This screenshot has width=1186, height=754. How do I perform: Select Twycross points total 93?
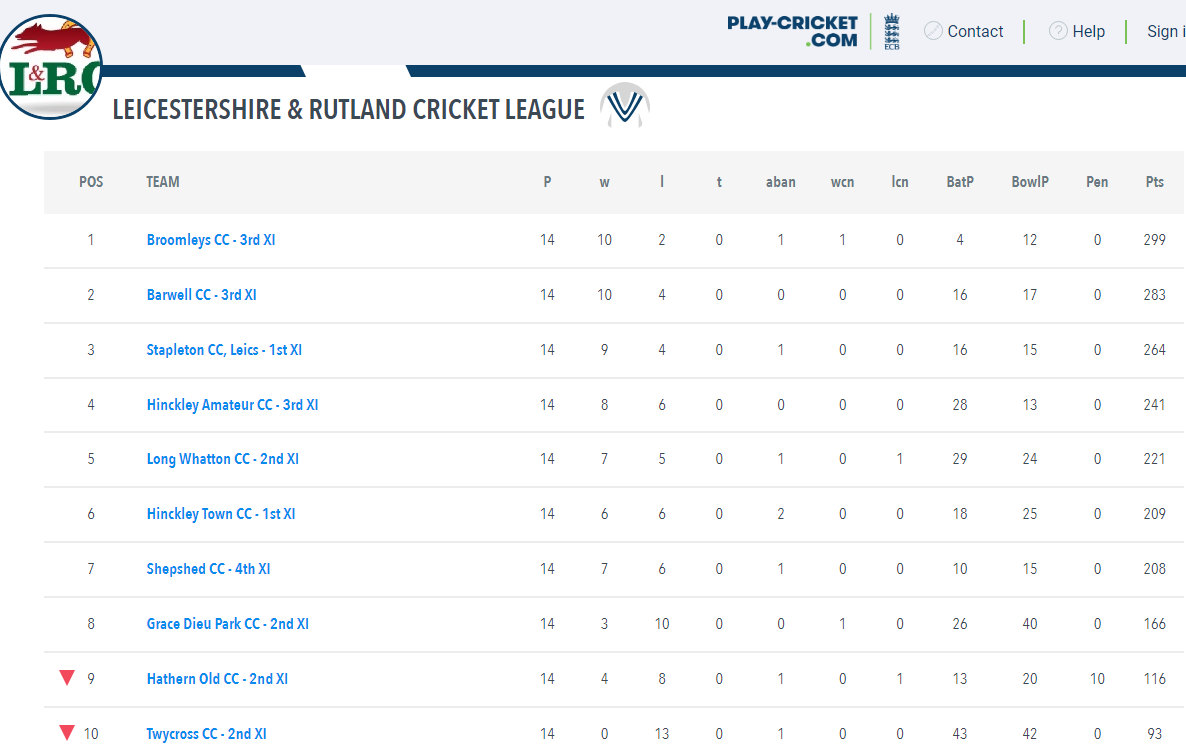(1154, 734)
